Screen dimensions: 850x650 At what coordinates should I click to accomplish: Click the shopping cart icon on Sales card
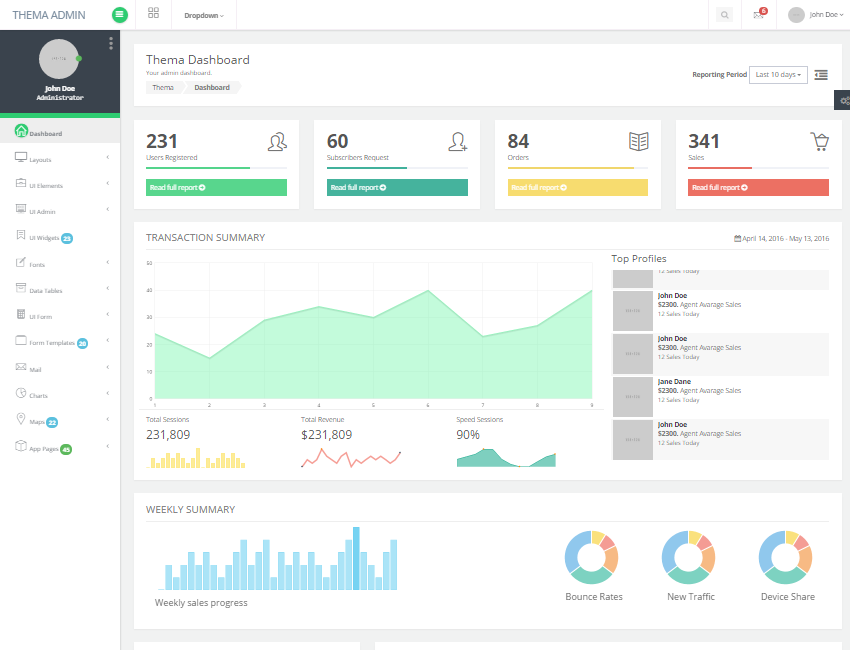coord(819,142)
